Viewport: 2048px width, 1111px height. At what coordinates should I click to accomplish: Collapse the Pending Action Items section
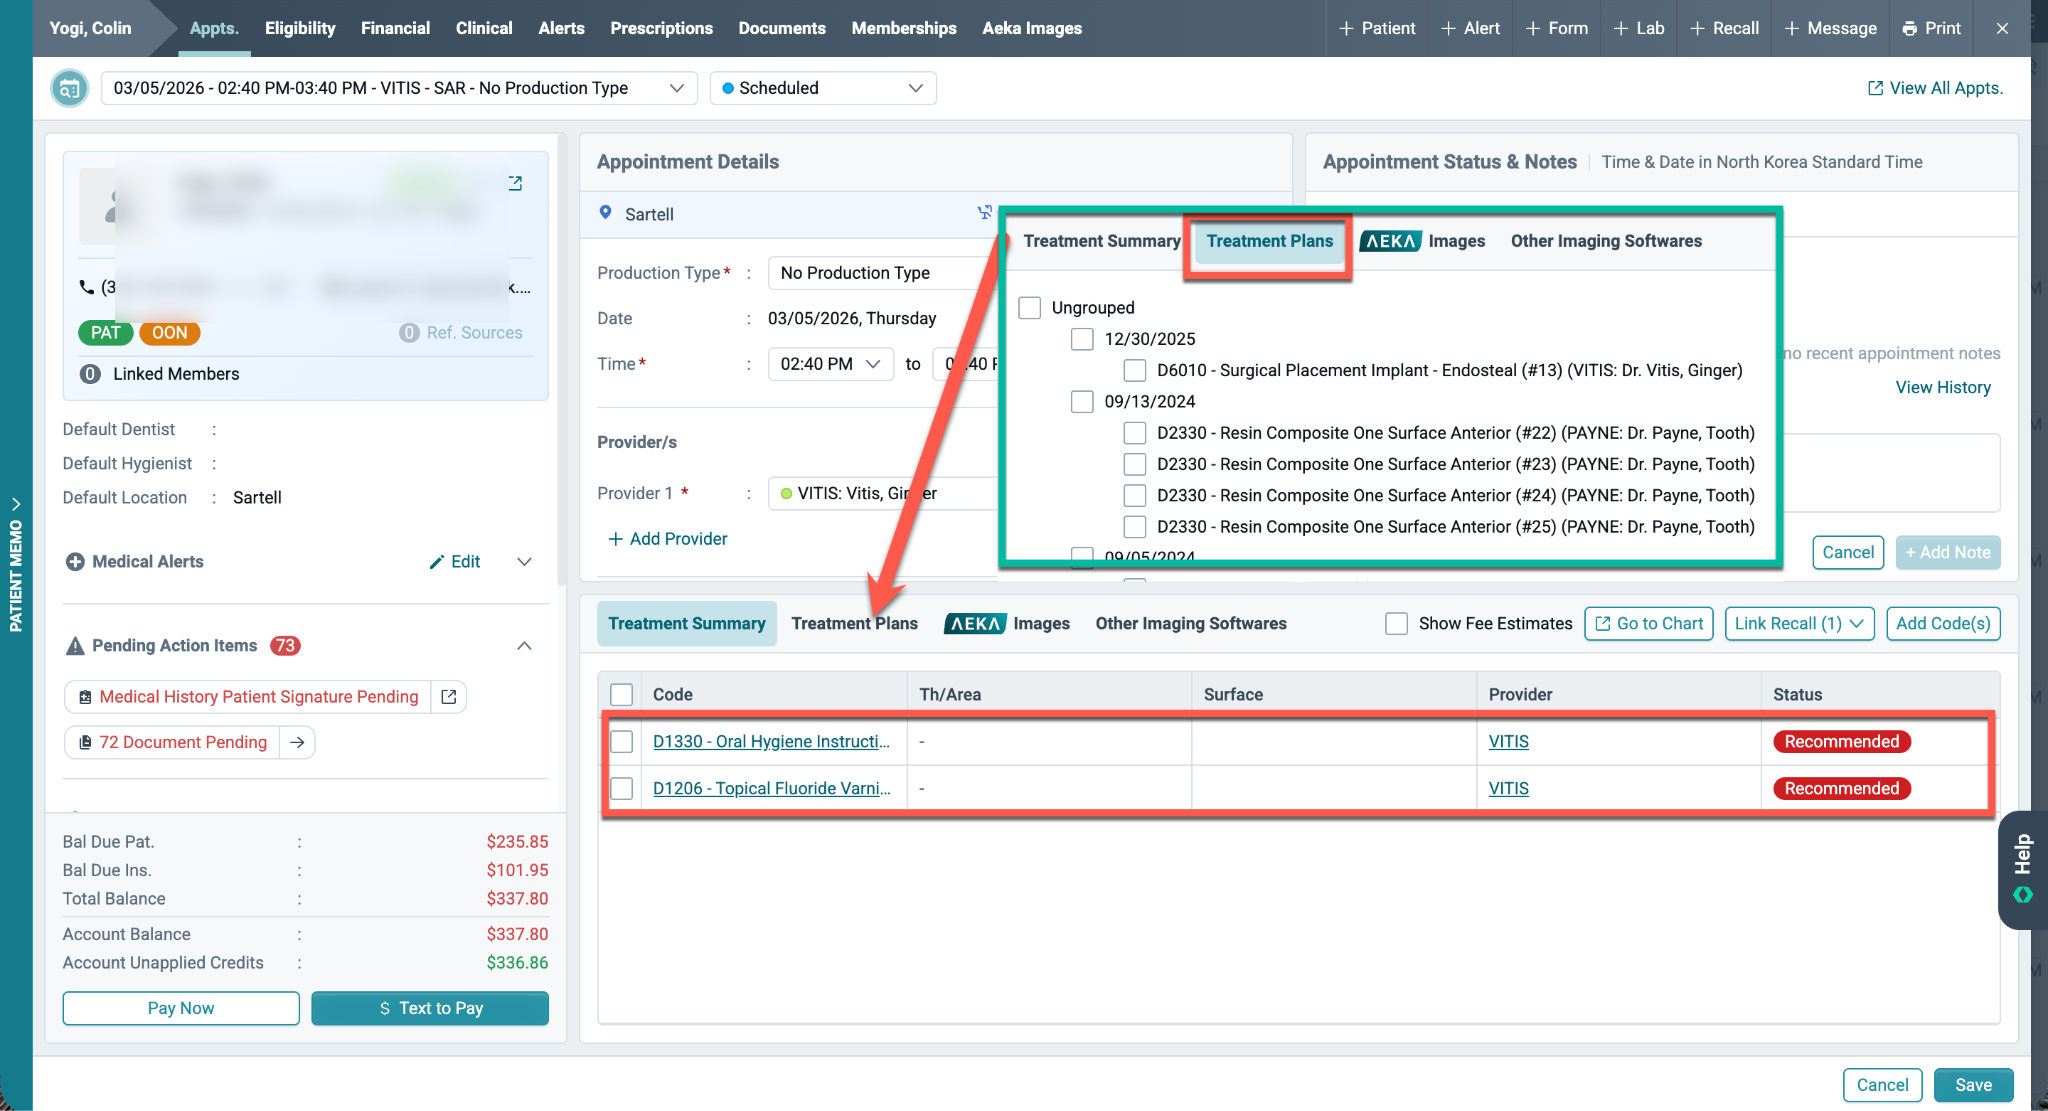click(x=524, y=646)
